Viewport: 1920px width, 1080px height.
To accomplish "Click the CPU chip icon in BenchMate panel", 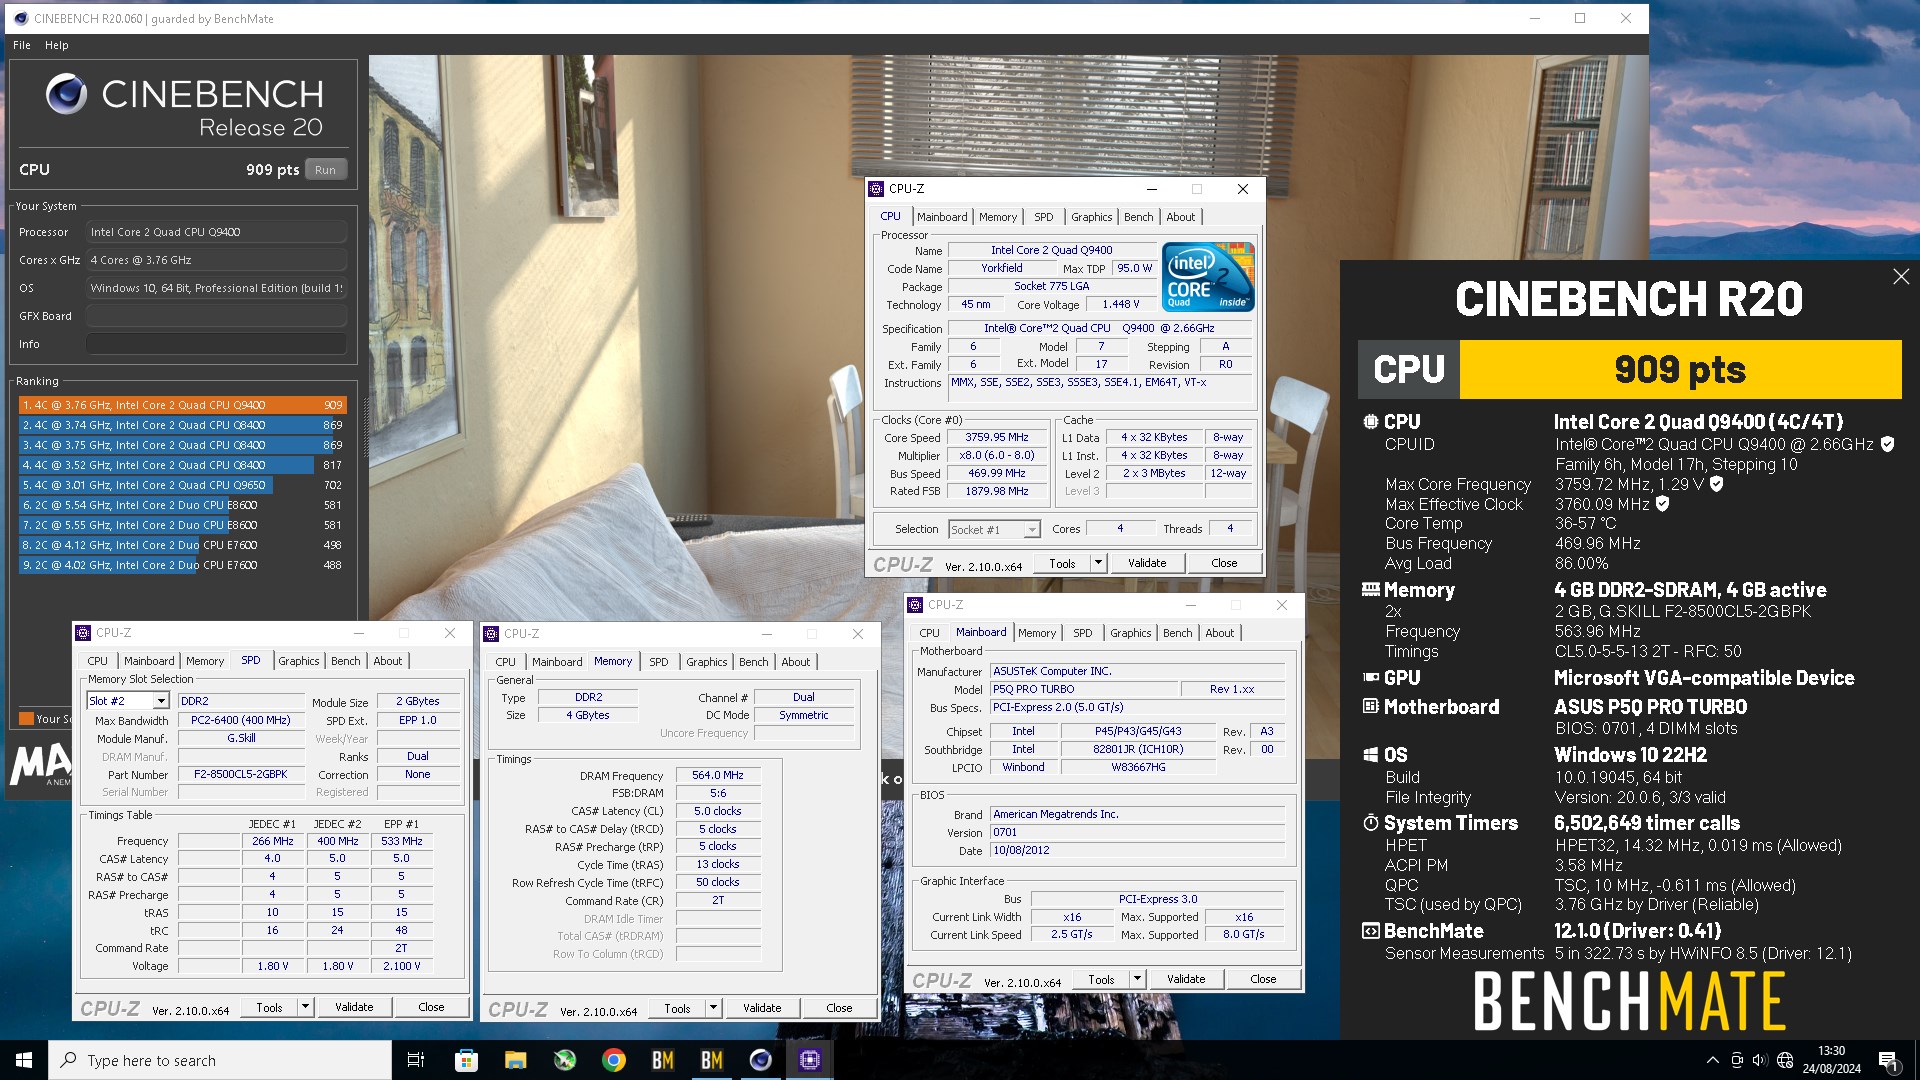I will point(1370,422).
